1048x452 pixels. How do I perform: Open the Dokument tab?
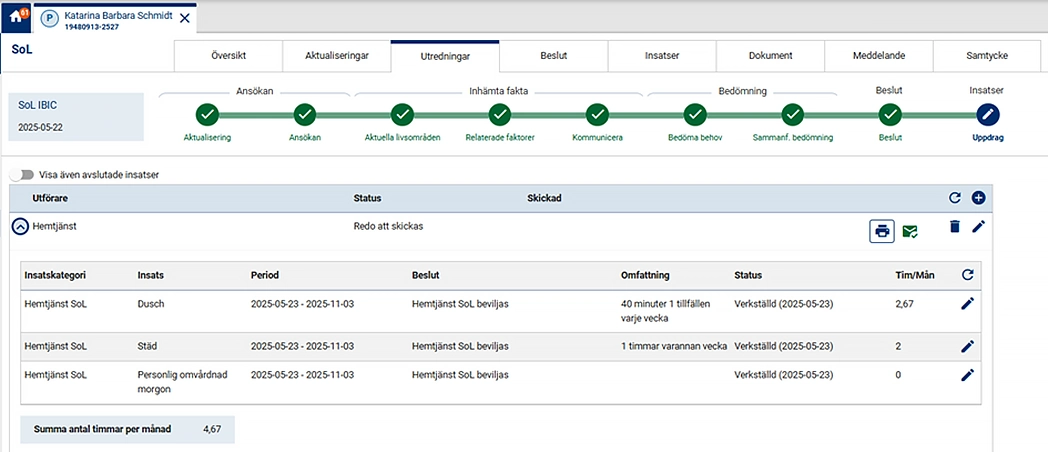pos(770,56)
